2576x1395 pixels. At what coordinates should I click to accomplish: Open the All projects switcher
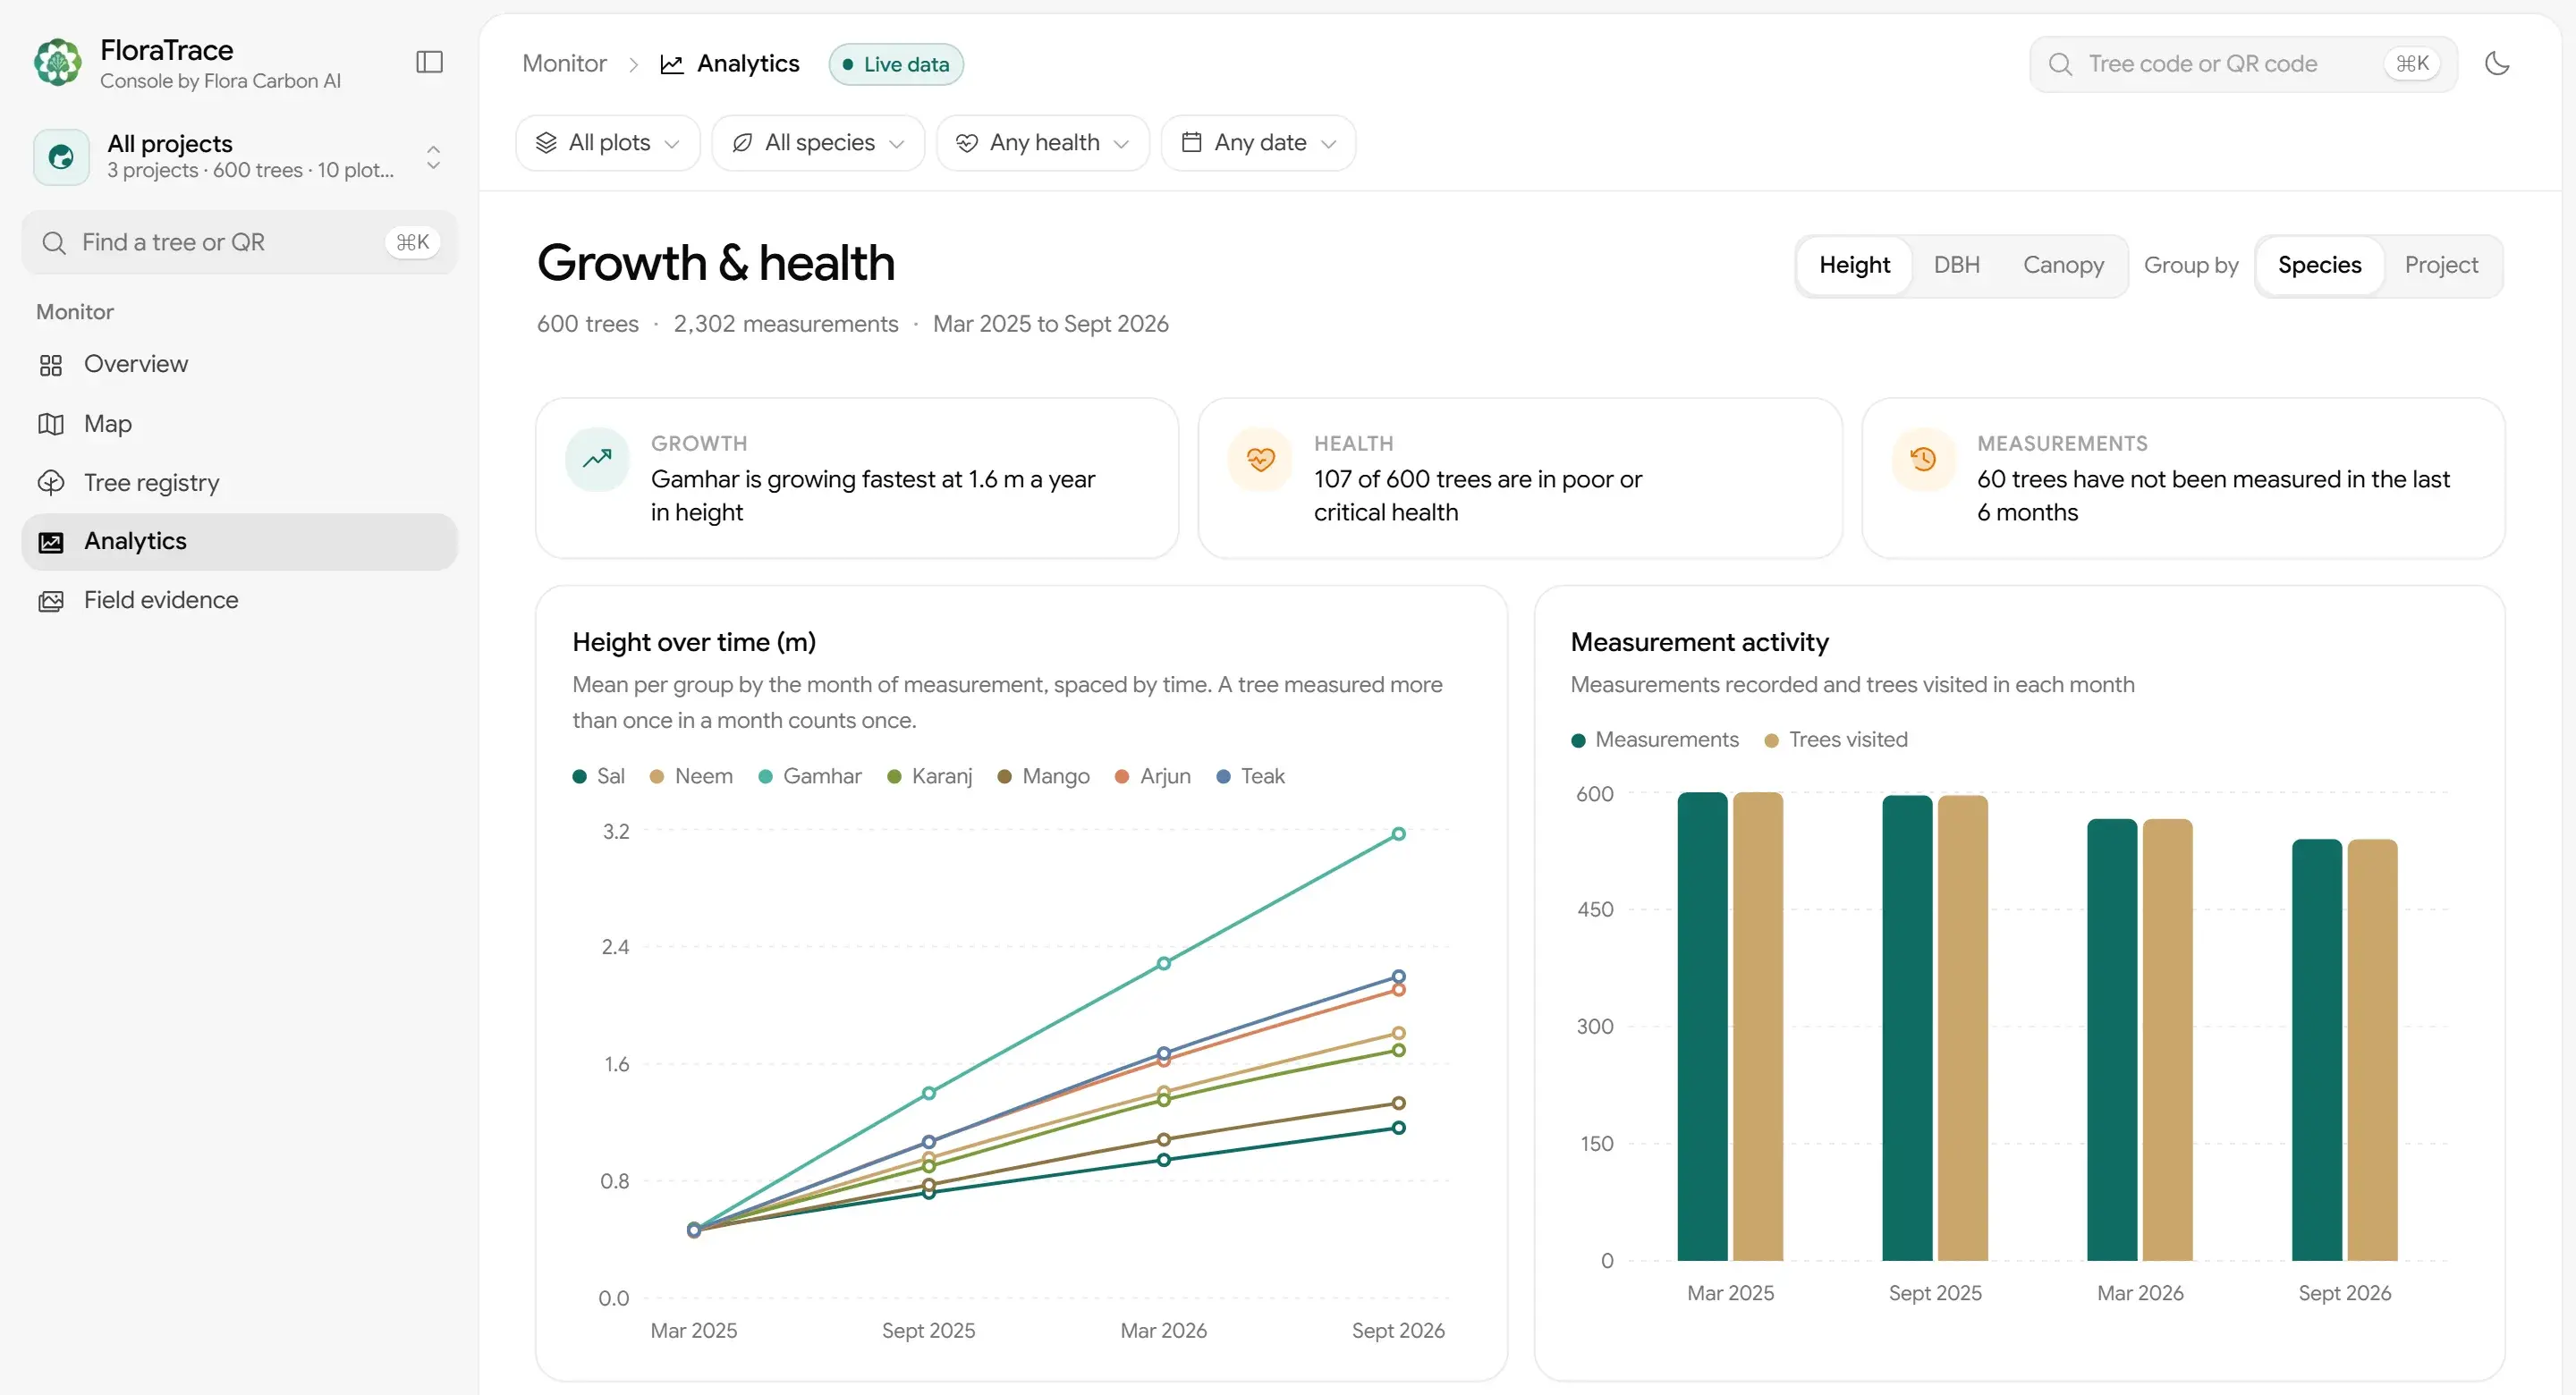pyautogui.click(x=239, y=157)
